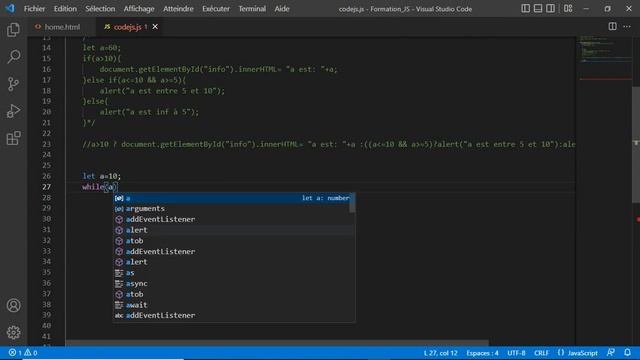Open the Customize Layout icon
The image size is (640, 360).
[568, 8]
